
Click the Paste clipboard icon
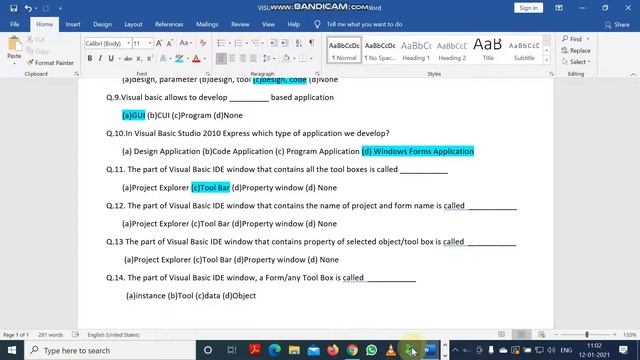coord(14,43)
